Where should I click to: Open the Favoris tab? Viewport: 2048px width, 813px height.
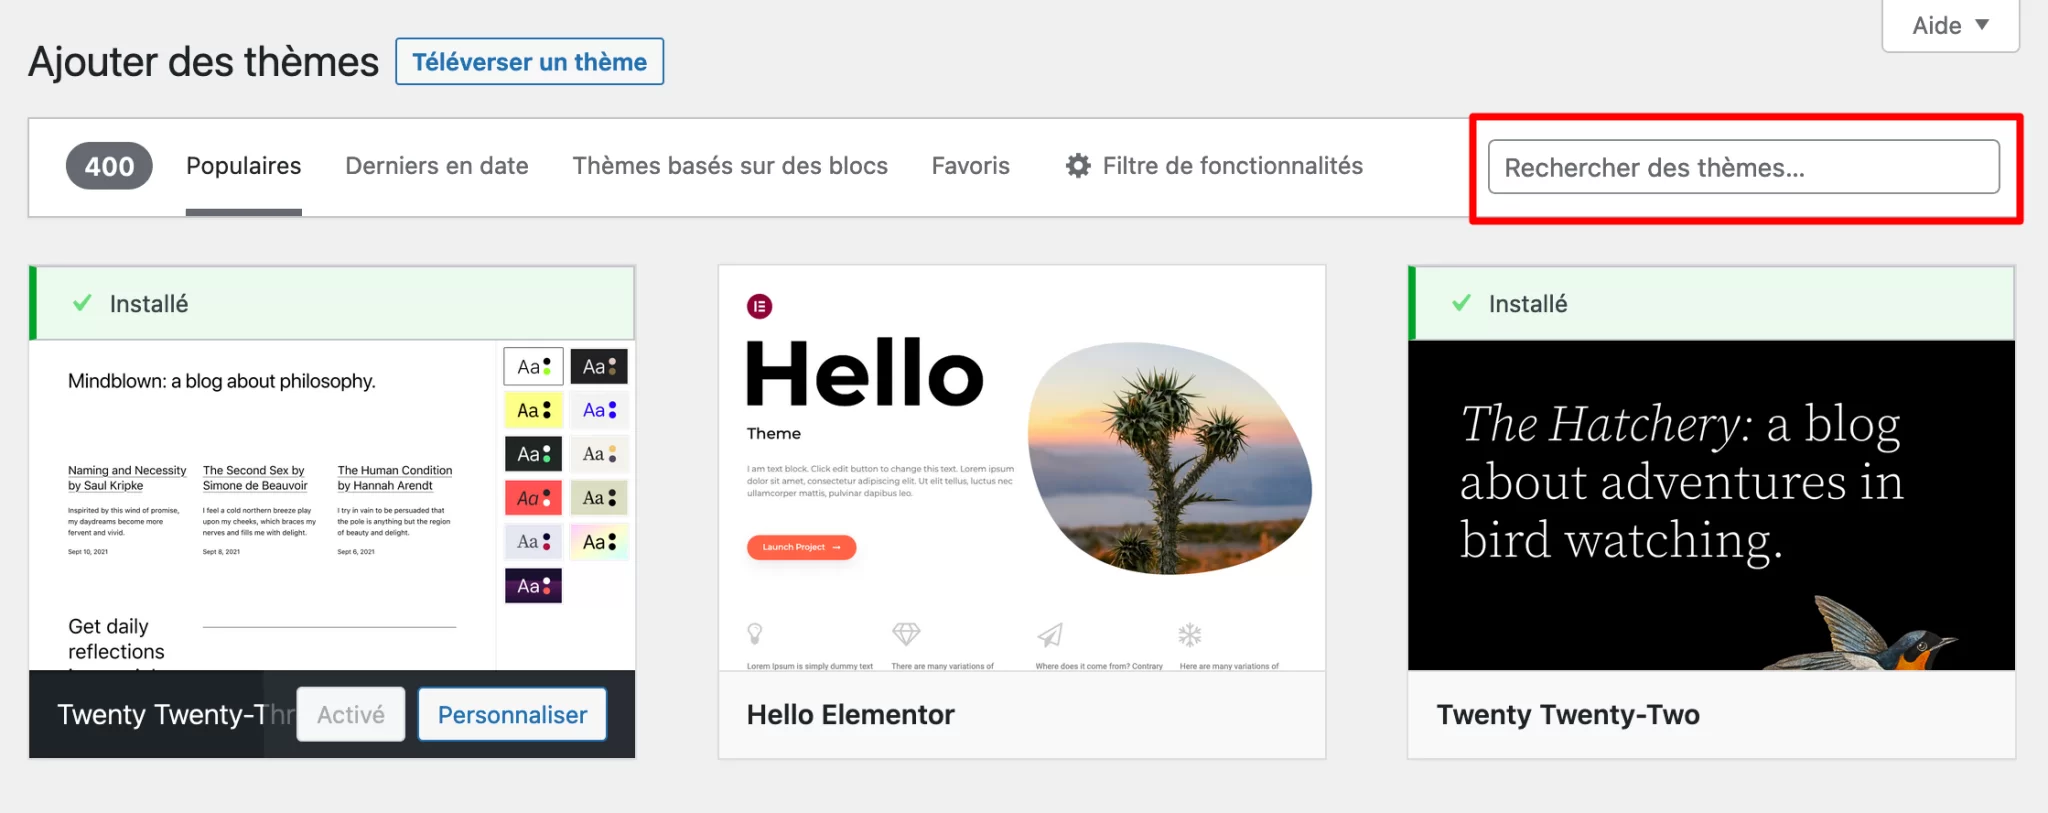[x=970, y=166]
